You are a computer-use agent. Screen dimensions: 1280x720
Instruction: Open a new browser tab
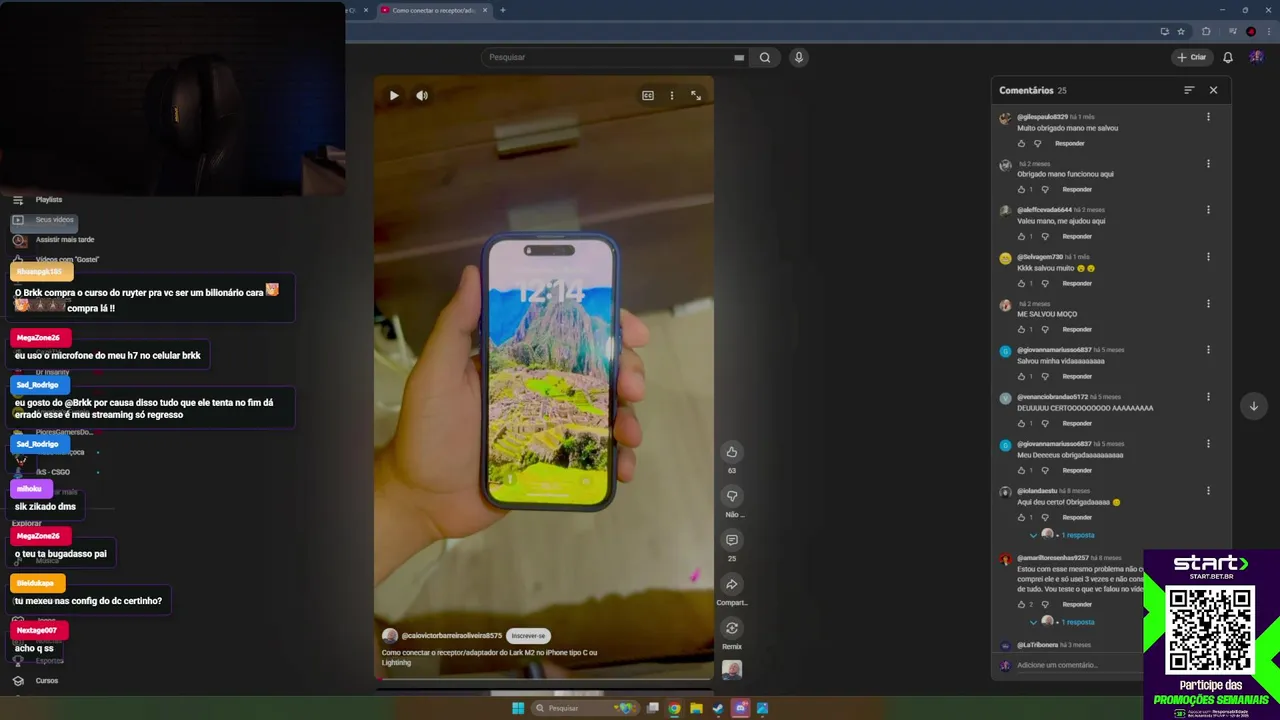[x=502, y=10]
